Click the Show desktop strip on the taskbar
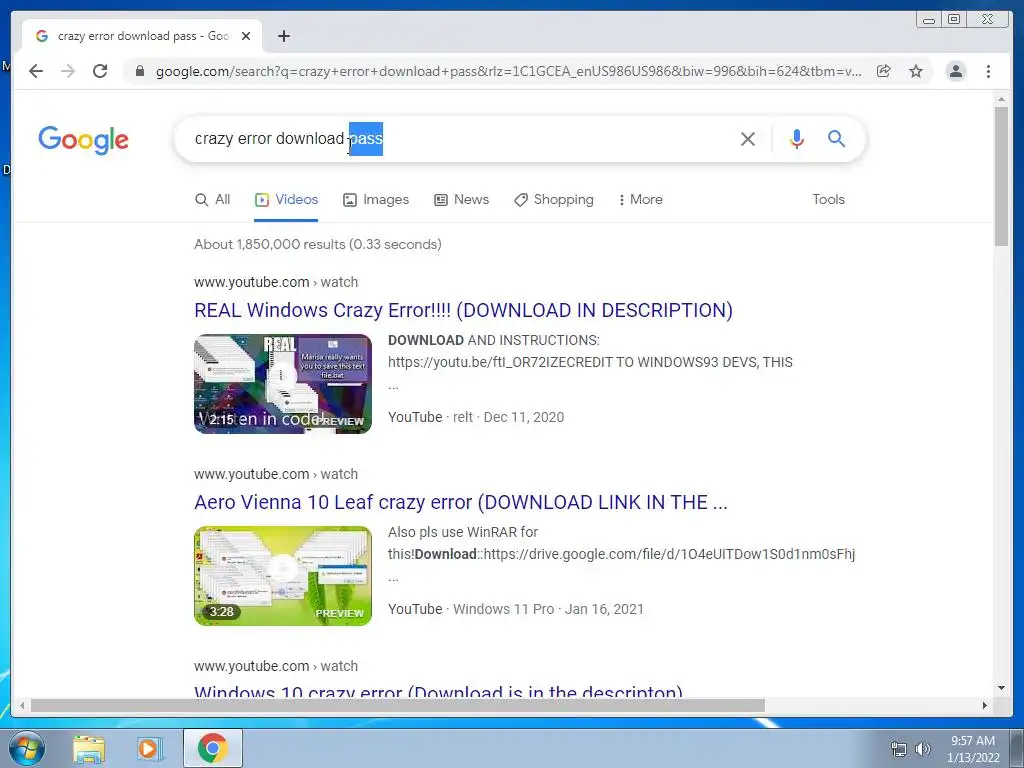This screenshot has height=768, width=1024. point(1017,748)
